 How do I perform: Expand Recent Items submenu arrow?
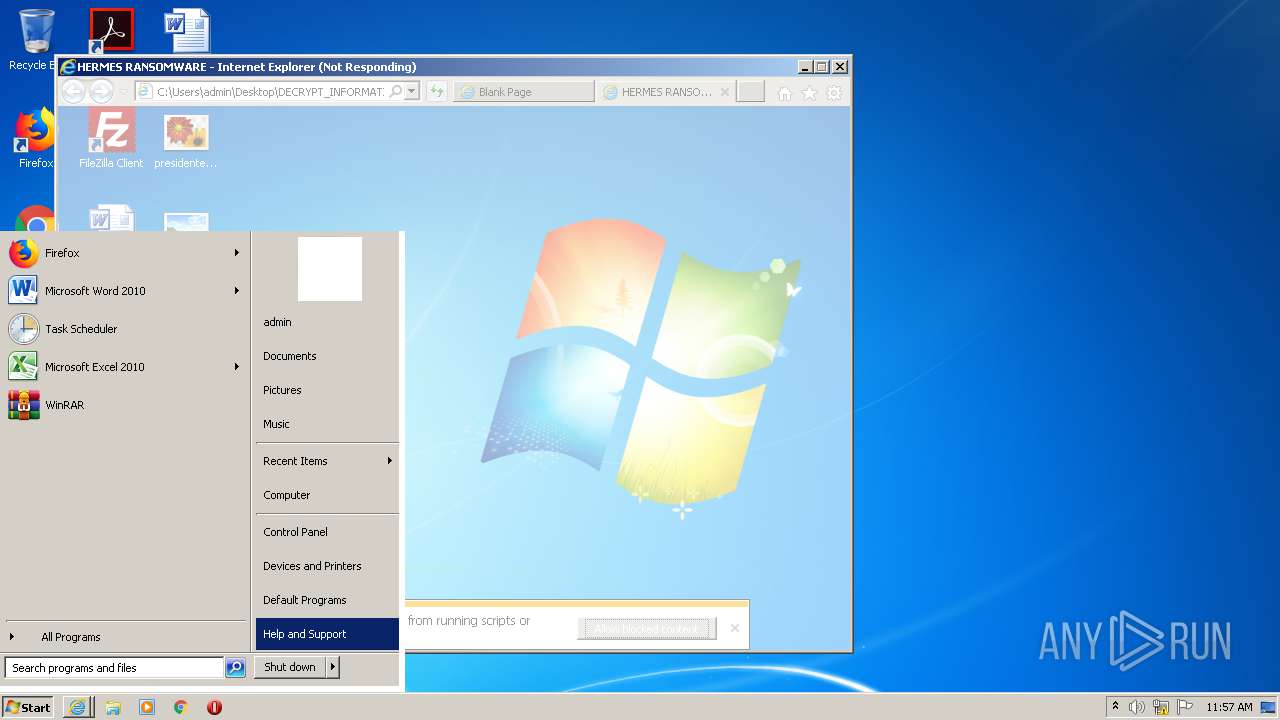click(x=389, y=461)
